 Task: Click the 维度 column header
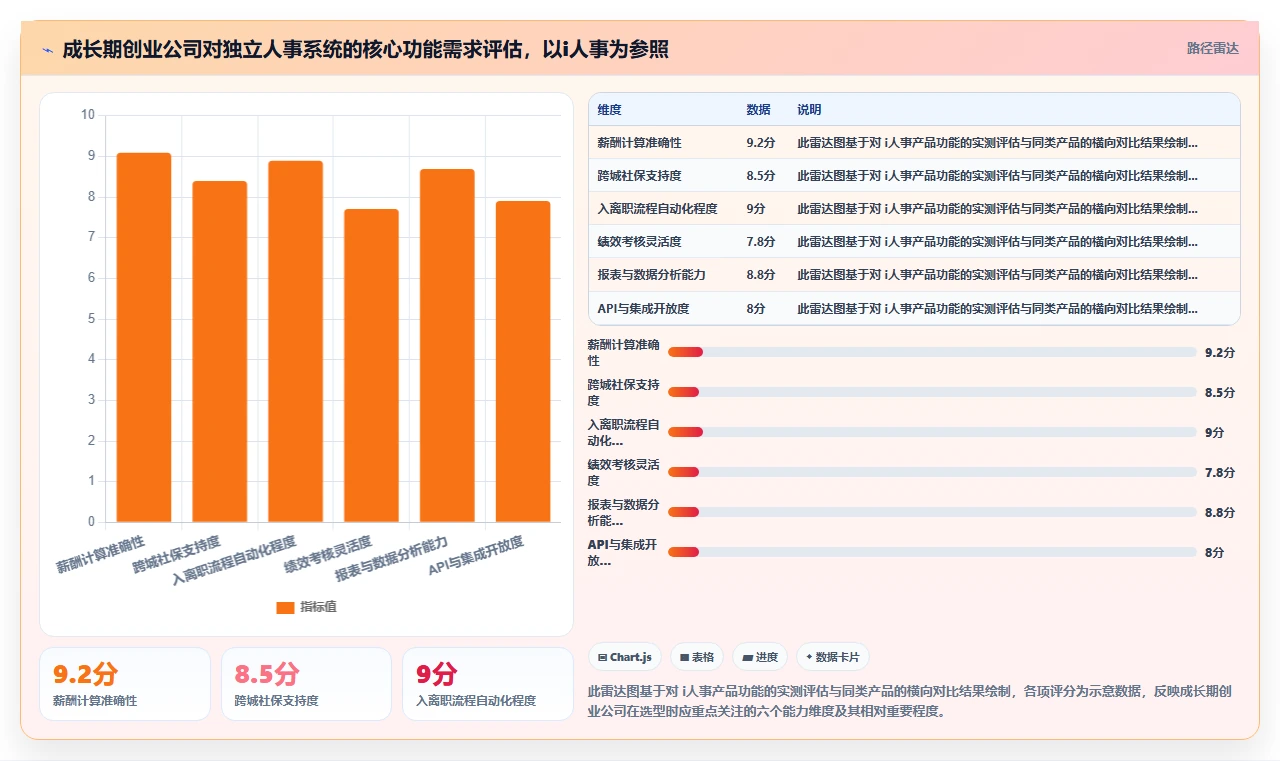pyautogui.click(x=609, y=110)
